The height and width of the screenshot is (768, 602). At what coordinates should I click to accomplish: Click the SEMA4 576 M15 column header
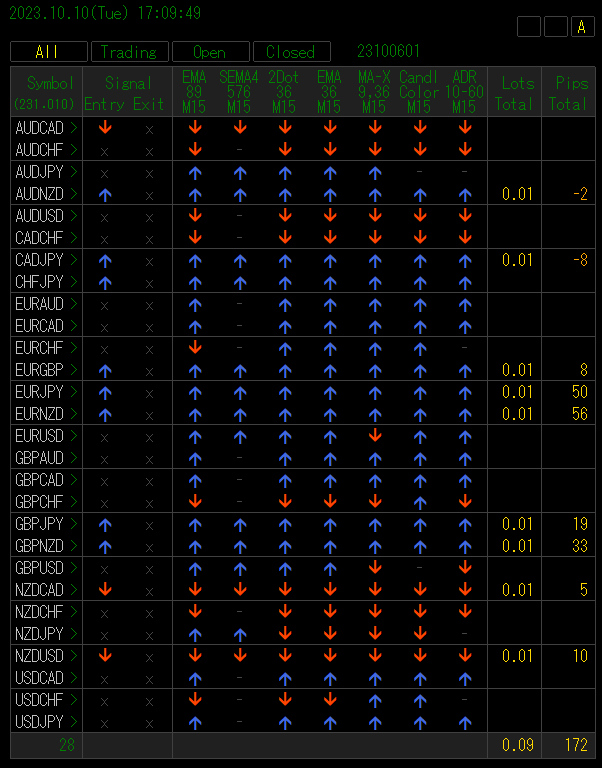[239, 92]
